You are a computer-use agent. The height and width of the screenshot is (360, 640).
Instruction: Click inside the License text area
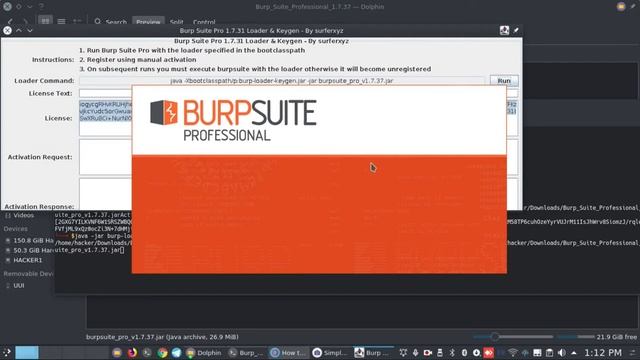click(x=105, y=118)
